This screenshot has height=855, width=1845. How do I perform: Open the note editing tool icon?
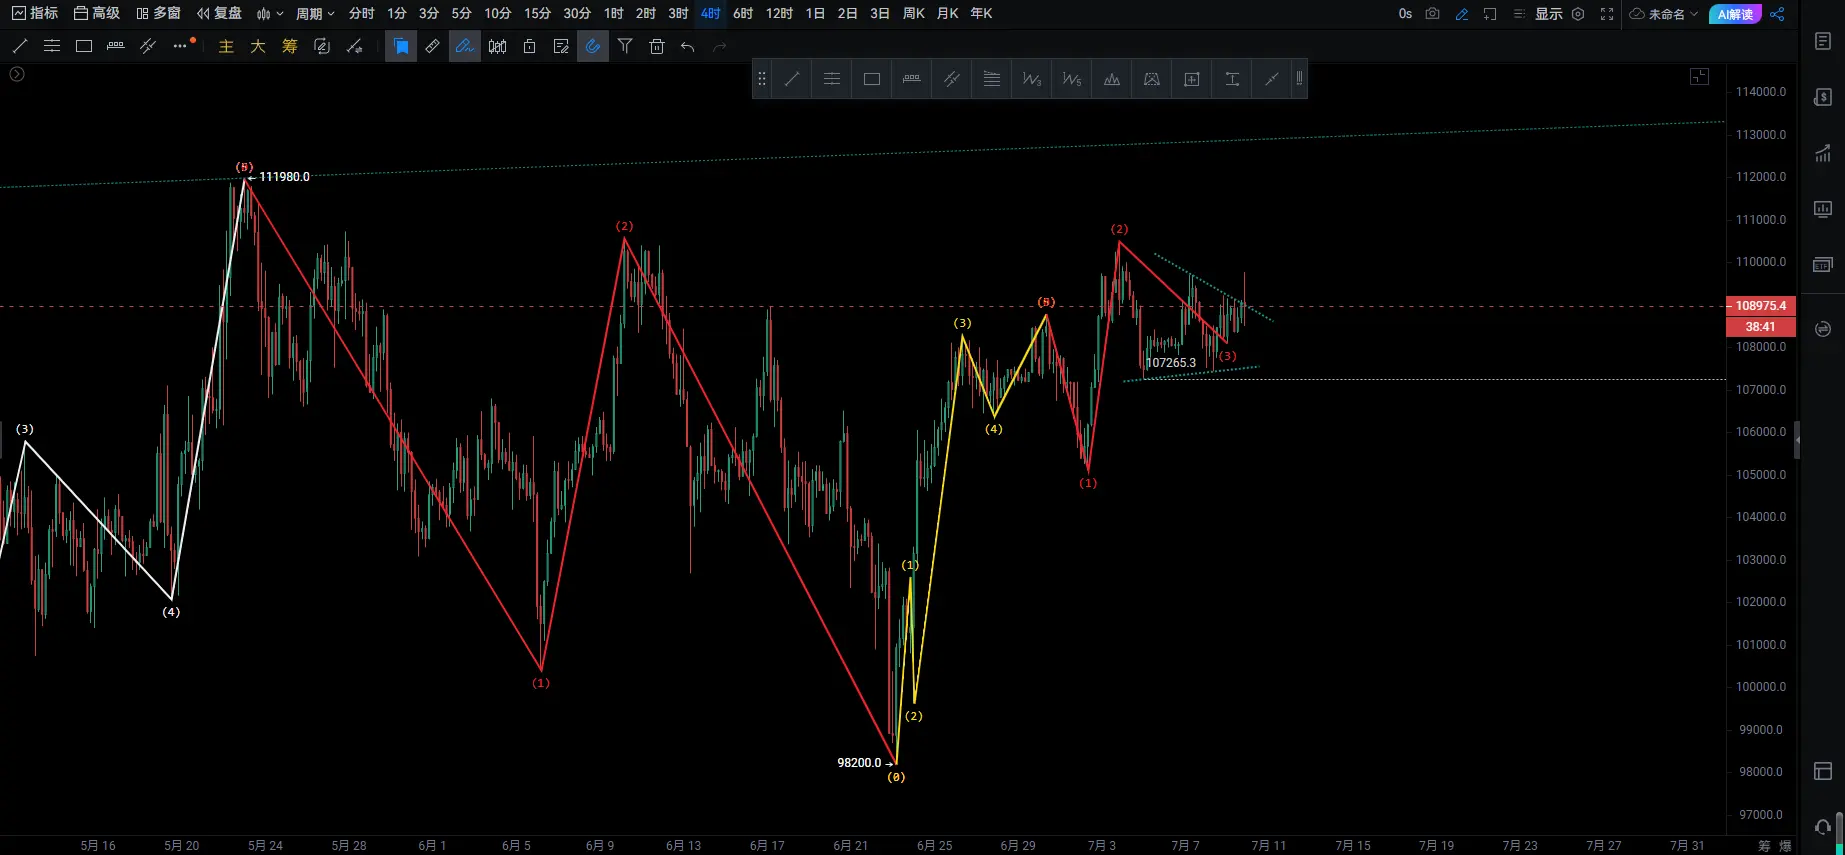click(x=561, y=46)
